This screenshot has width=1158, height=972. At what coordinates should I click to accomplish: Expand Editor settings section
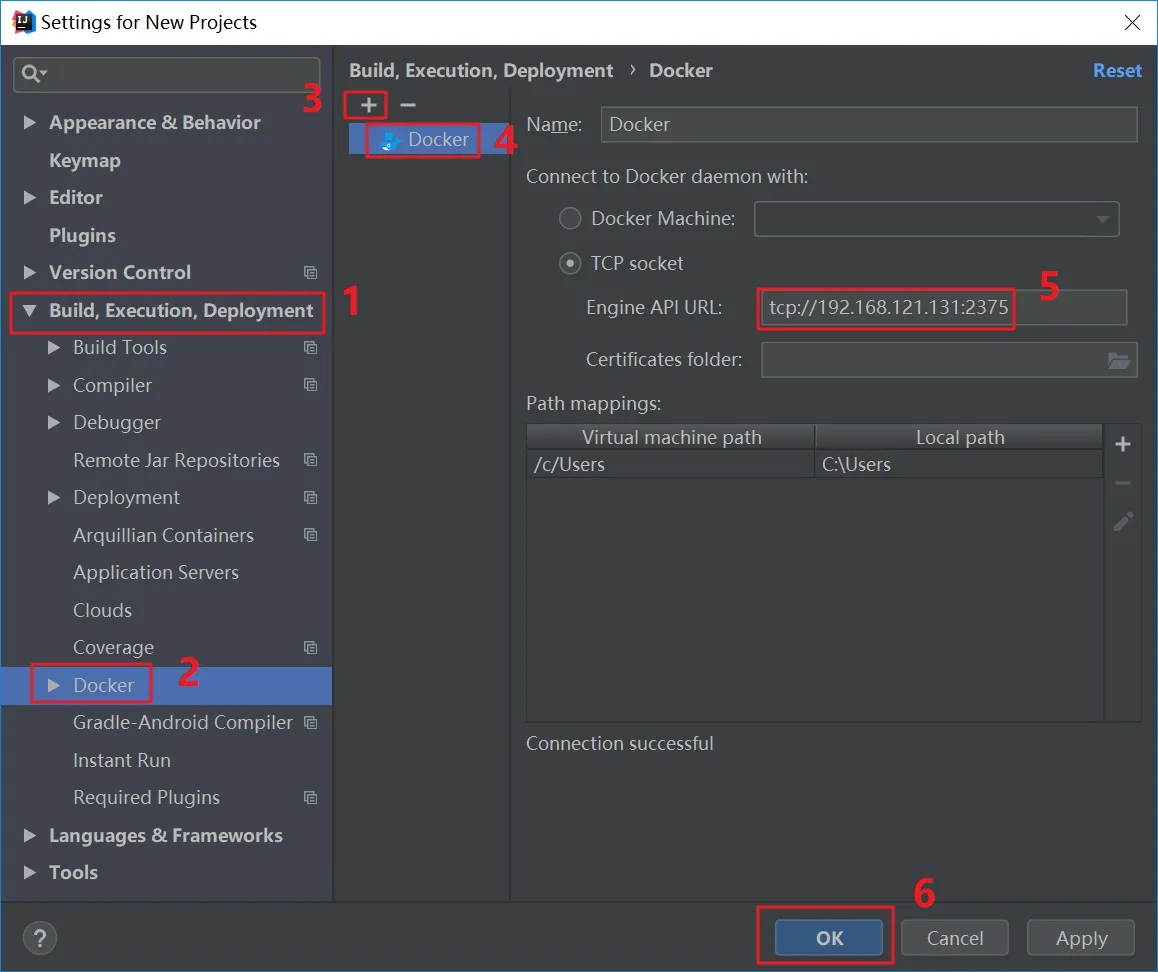coord(30,197)
